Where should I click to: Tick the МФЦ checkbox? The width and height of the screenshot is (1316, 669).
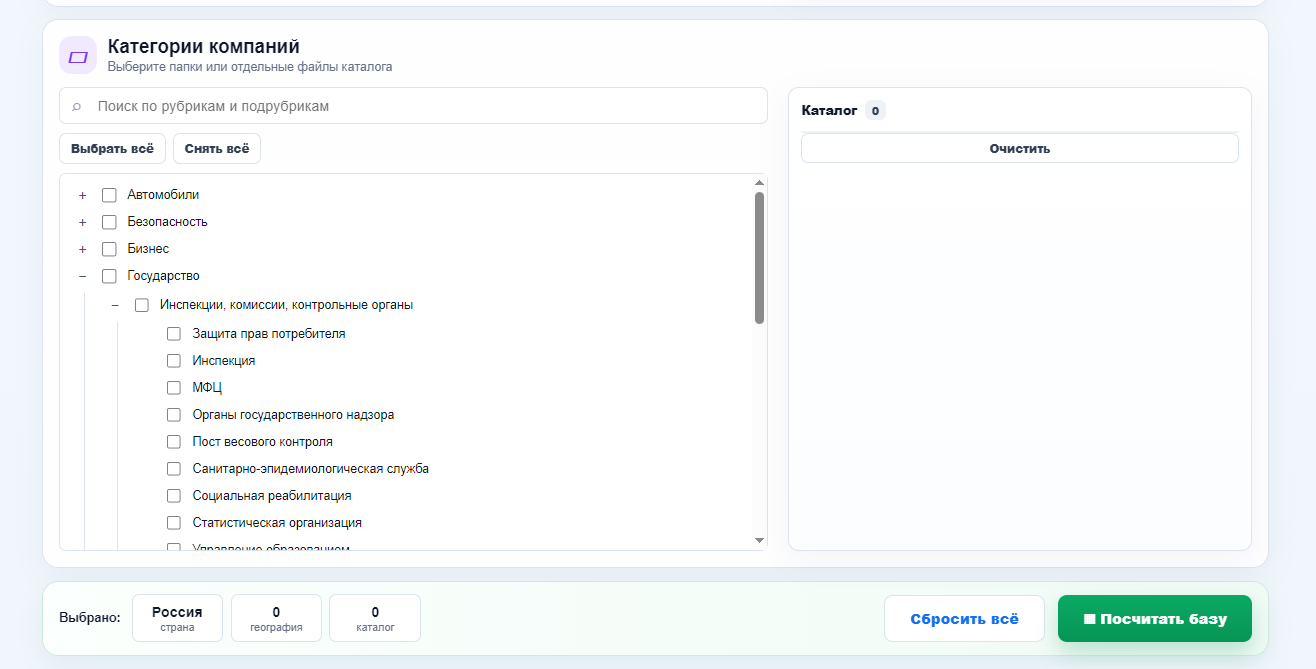[x=174, y=388]
